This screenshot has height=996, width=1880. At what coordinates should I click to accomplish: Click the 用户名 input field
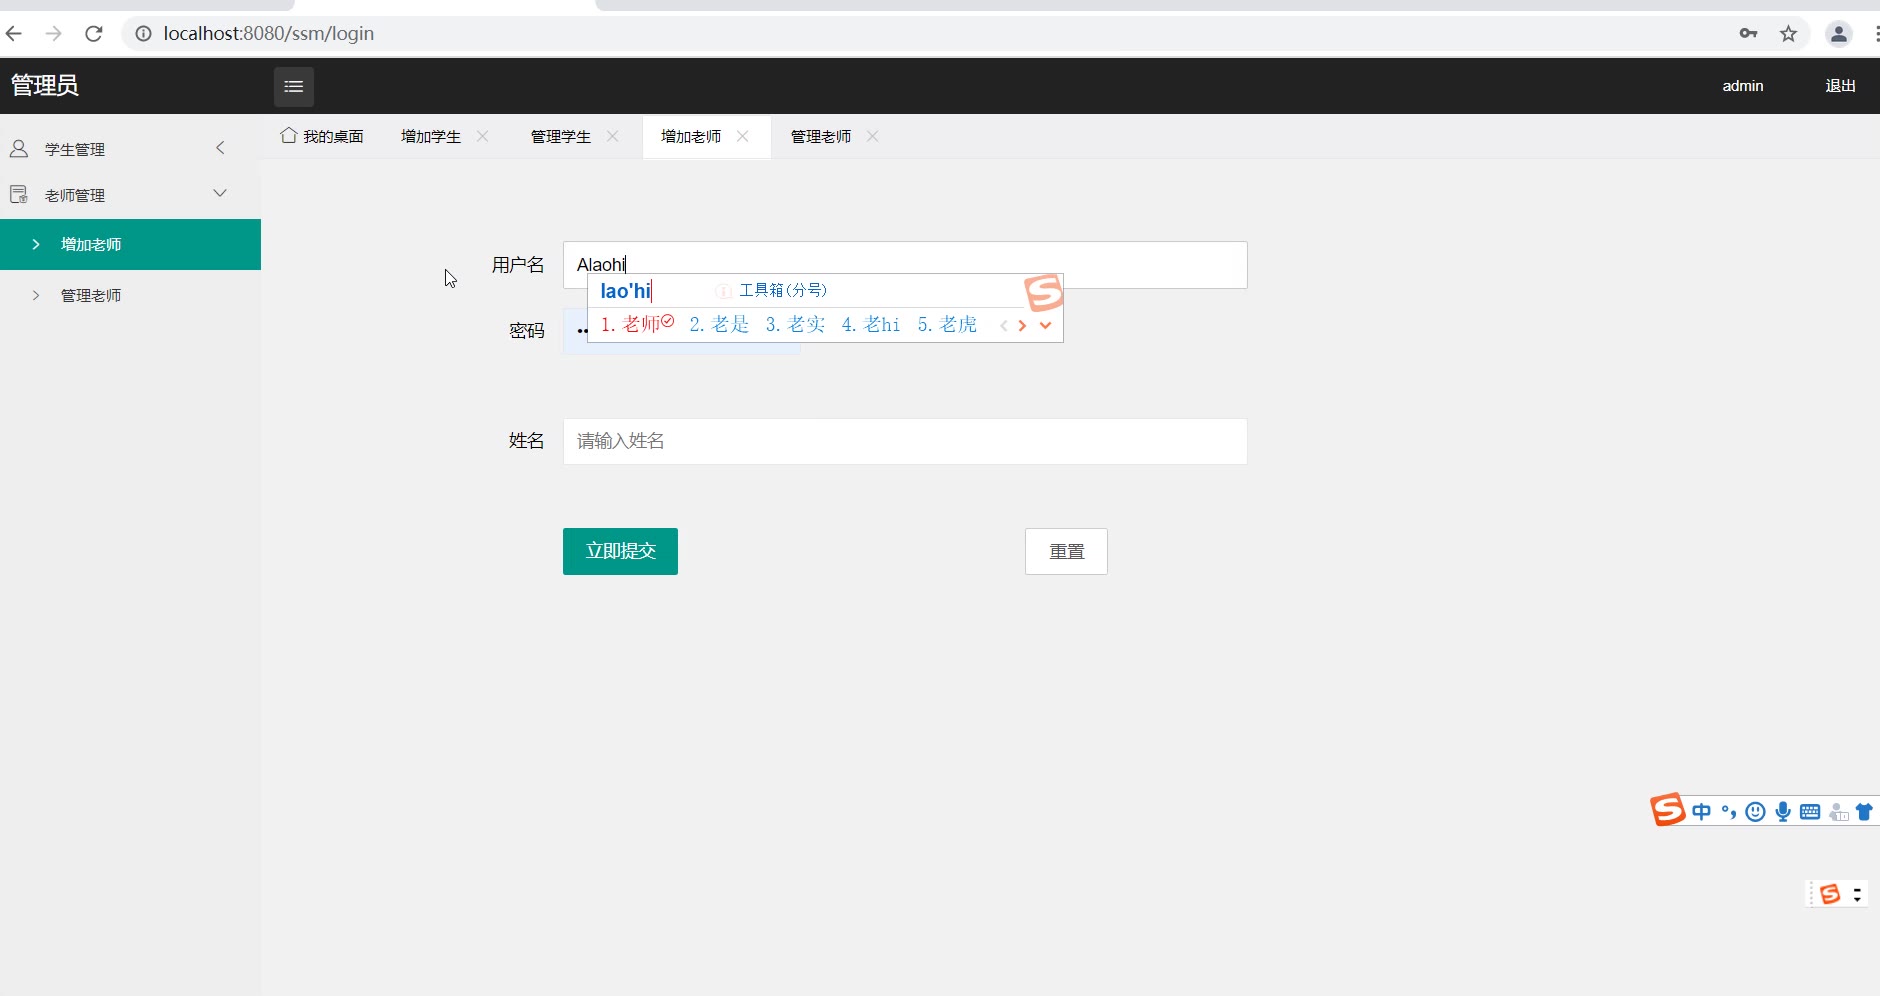[x=905, y=265]
